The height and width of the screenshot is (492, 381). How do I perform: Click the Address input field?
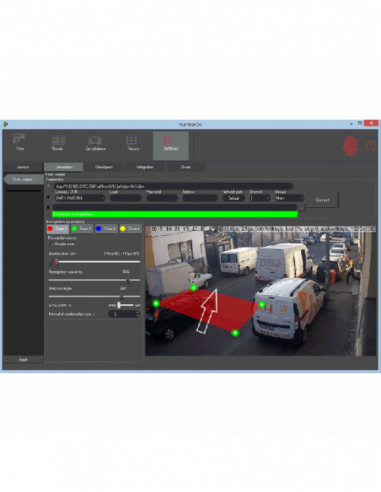200,198
